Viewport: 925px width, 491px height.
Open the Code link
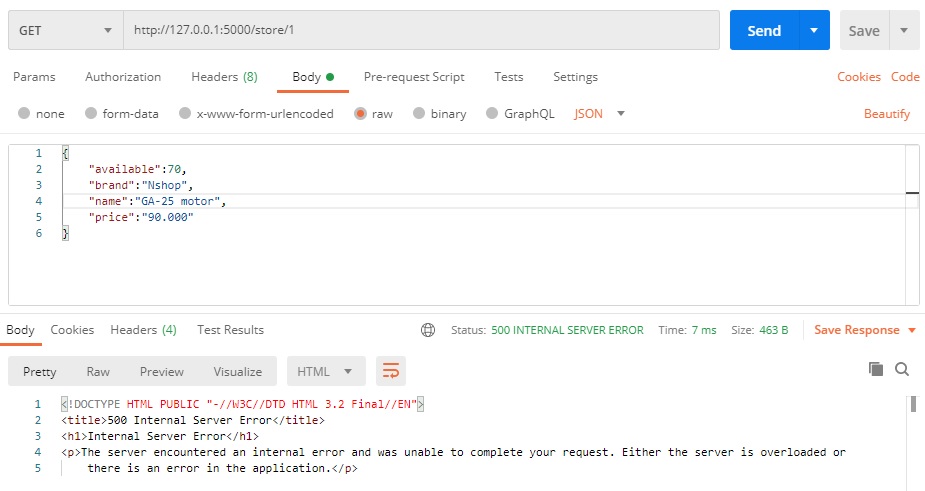[905, 77]
